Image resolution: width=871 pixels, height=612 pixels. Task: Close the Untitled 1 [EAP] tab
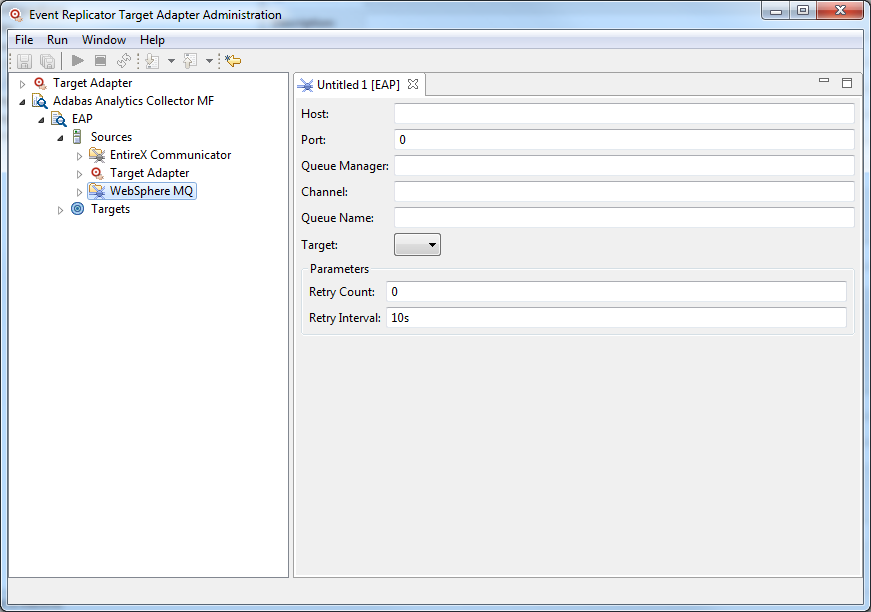point(413,84)
